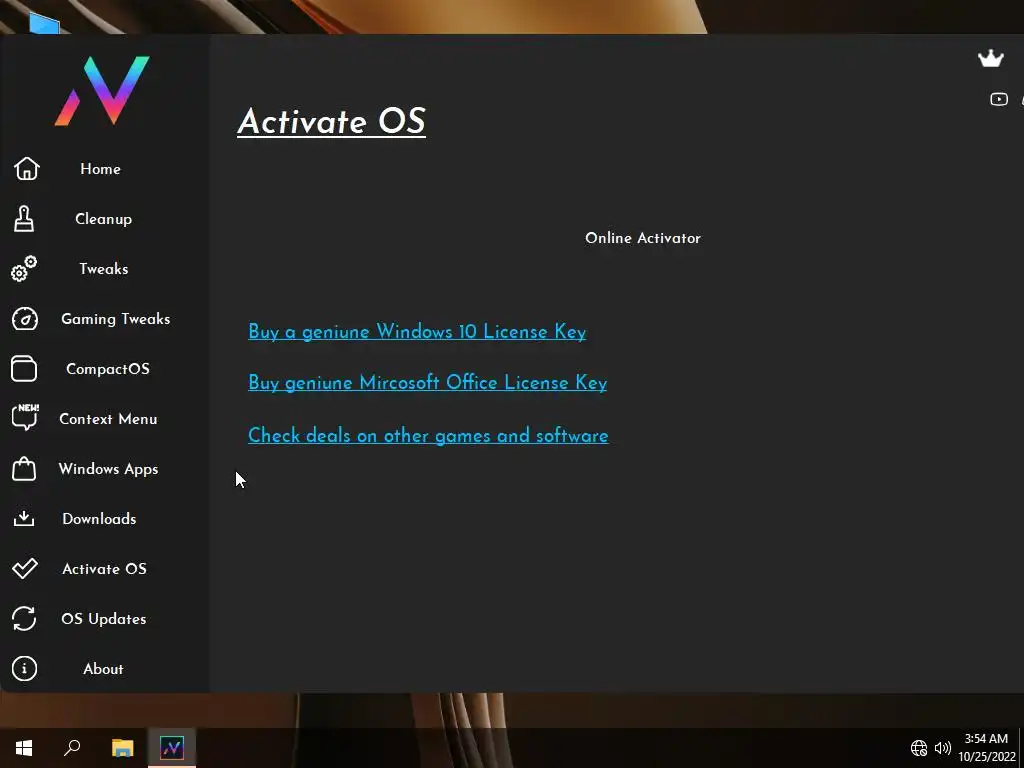This screenshot has width=1024, height=768.
Task: Click the About info circle icon
Action: click(x=24, y=668)
